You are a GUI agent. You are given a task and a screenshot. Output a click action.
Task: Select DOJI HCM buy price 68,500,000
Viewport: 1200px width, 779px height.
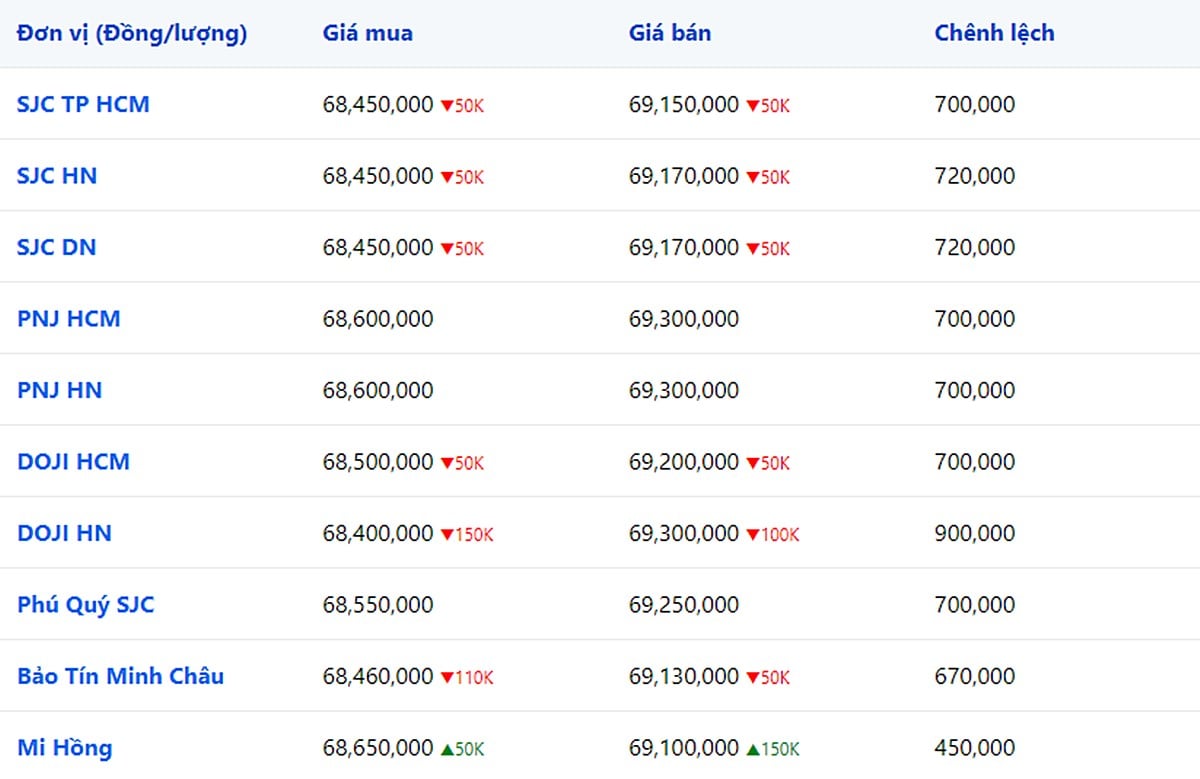pyautogui.click(x=378, y=462)
